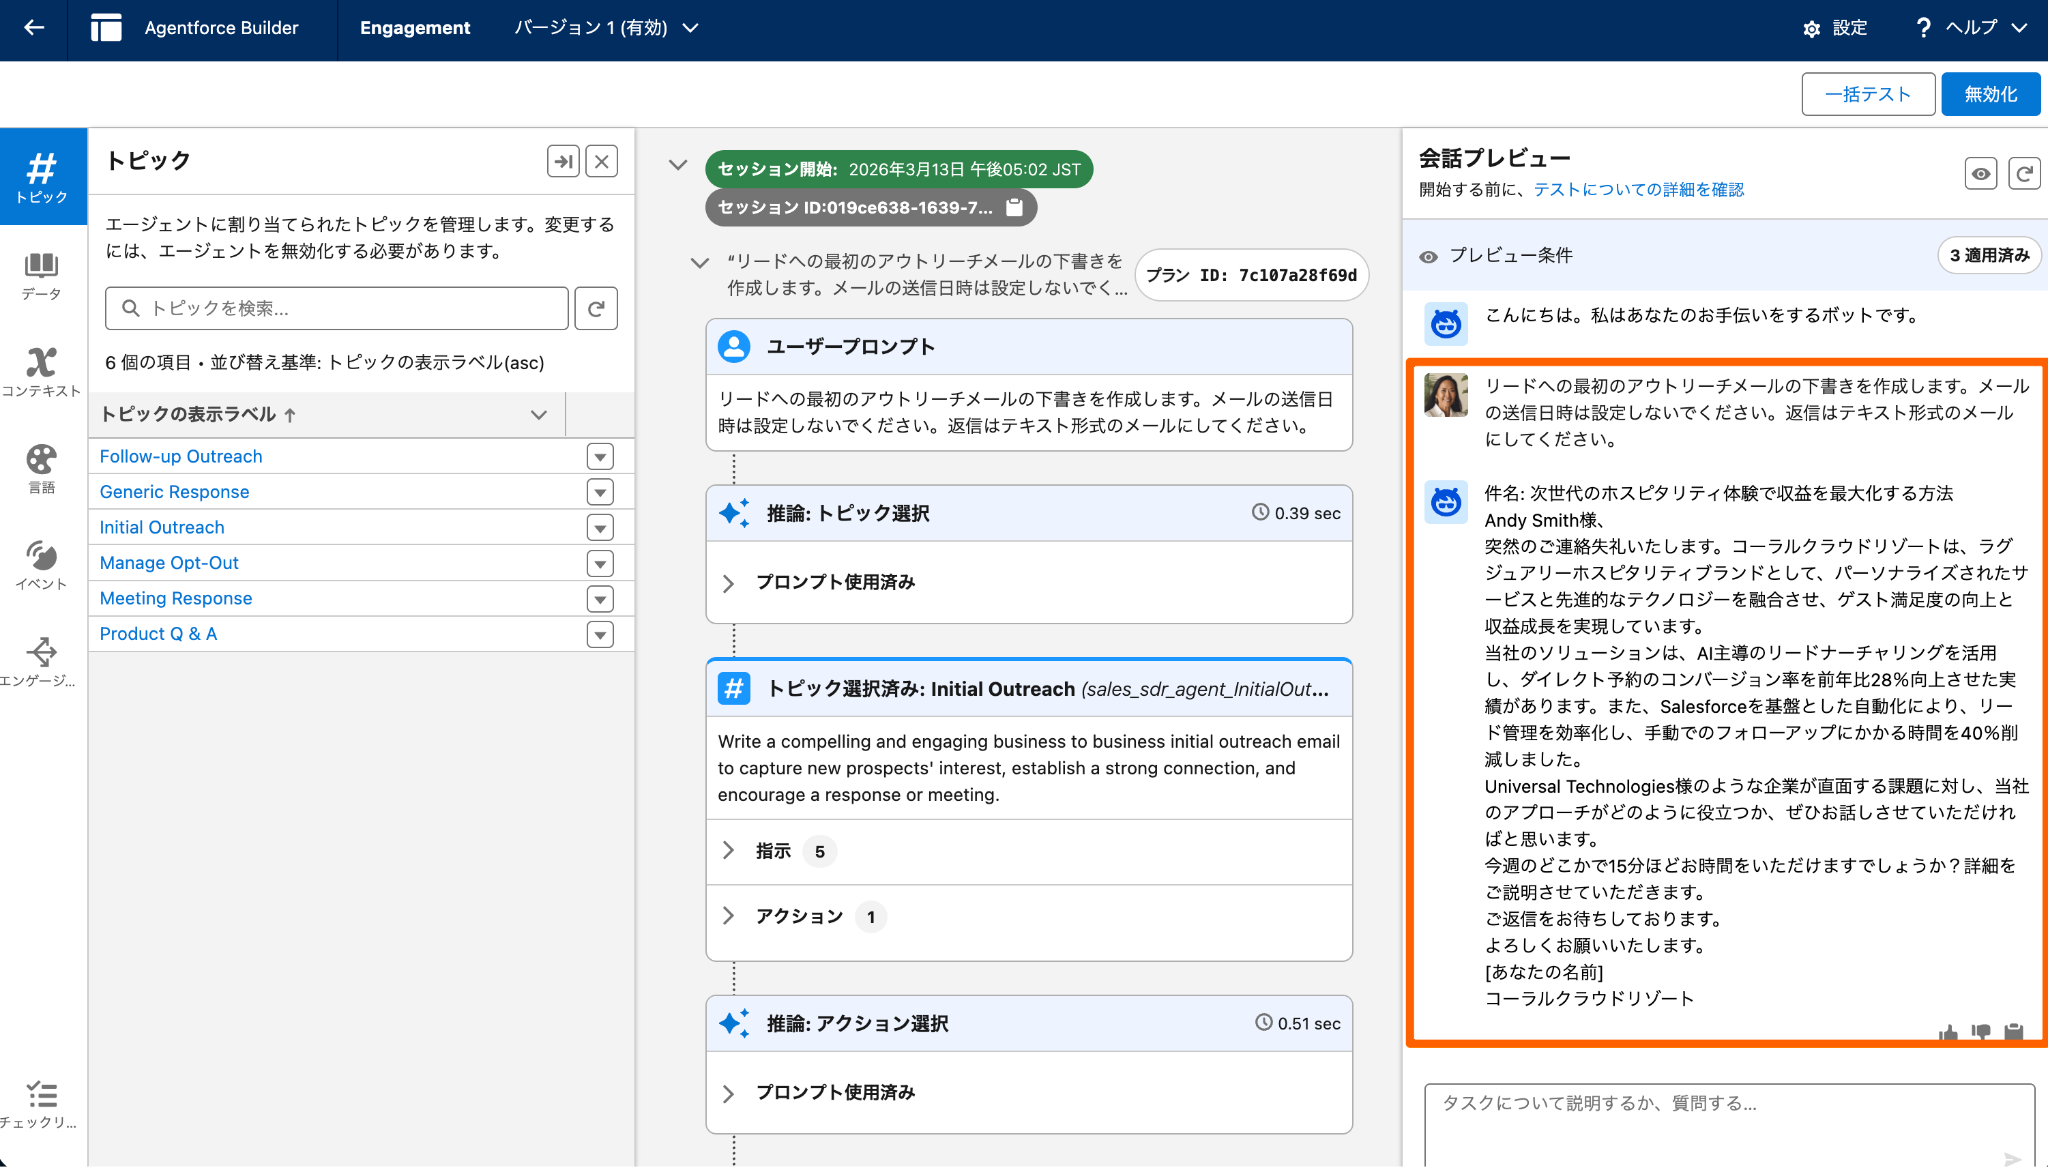Reset the conversation preview with refresh icon

pyautogui.click(x=2024, y=174)
